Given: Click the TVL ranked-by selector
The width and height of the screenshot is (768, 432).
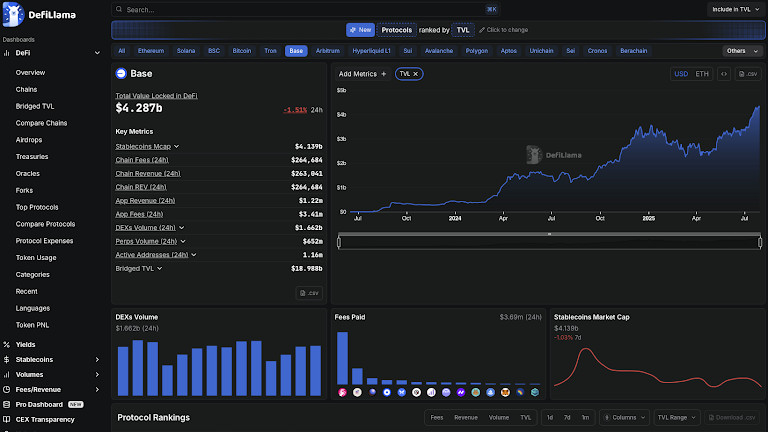Looking at the screenshot, I should [463, 30].
